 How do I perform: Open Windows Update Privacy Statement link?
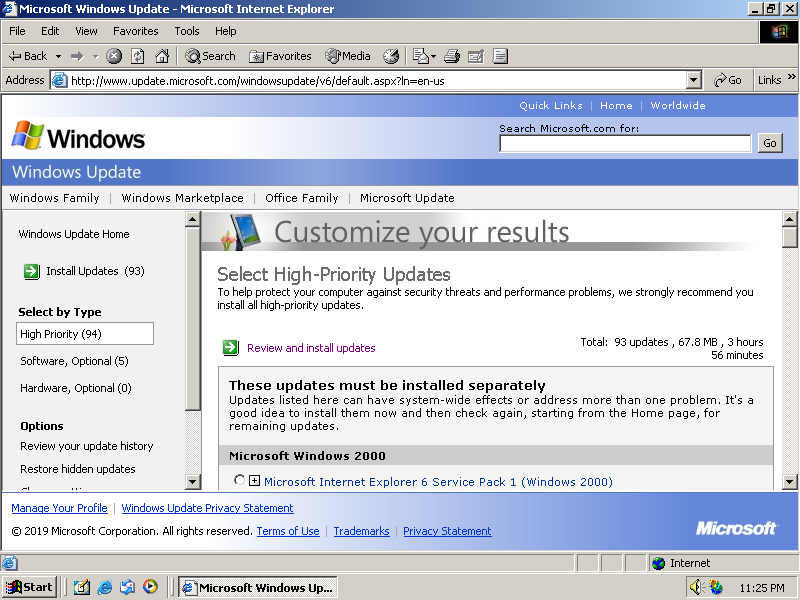tap(207, 508)
